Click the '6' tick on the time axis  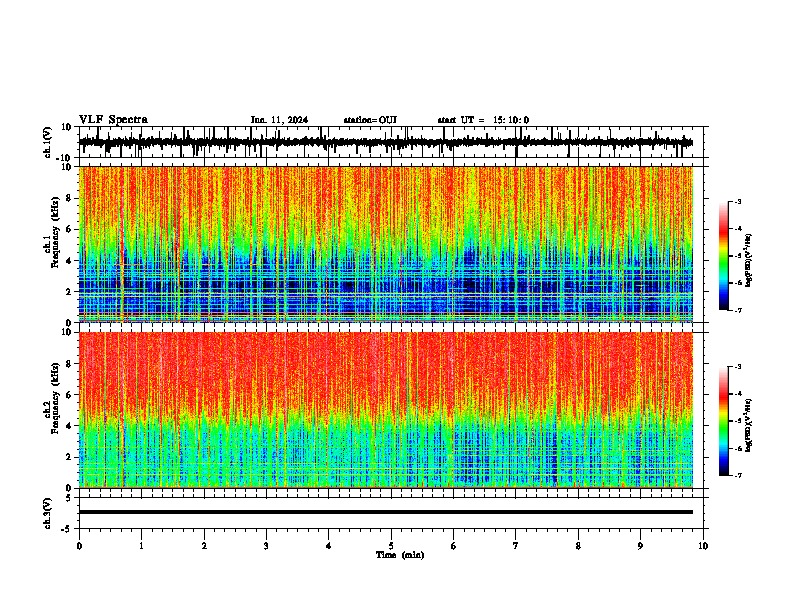tap(453, 546)
